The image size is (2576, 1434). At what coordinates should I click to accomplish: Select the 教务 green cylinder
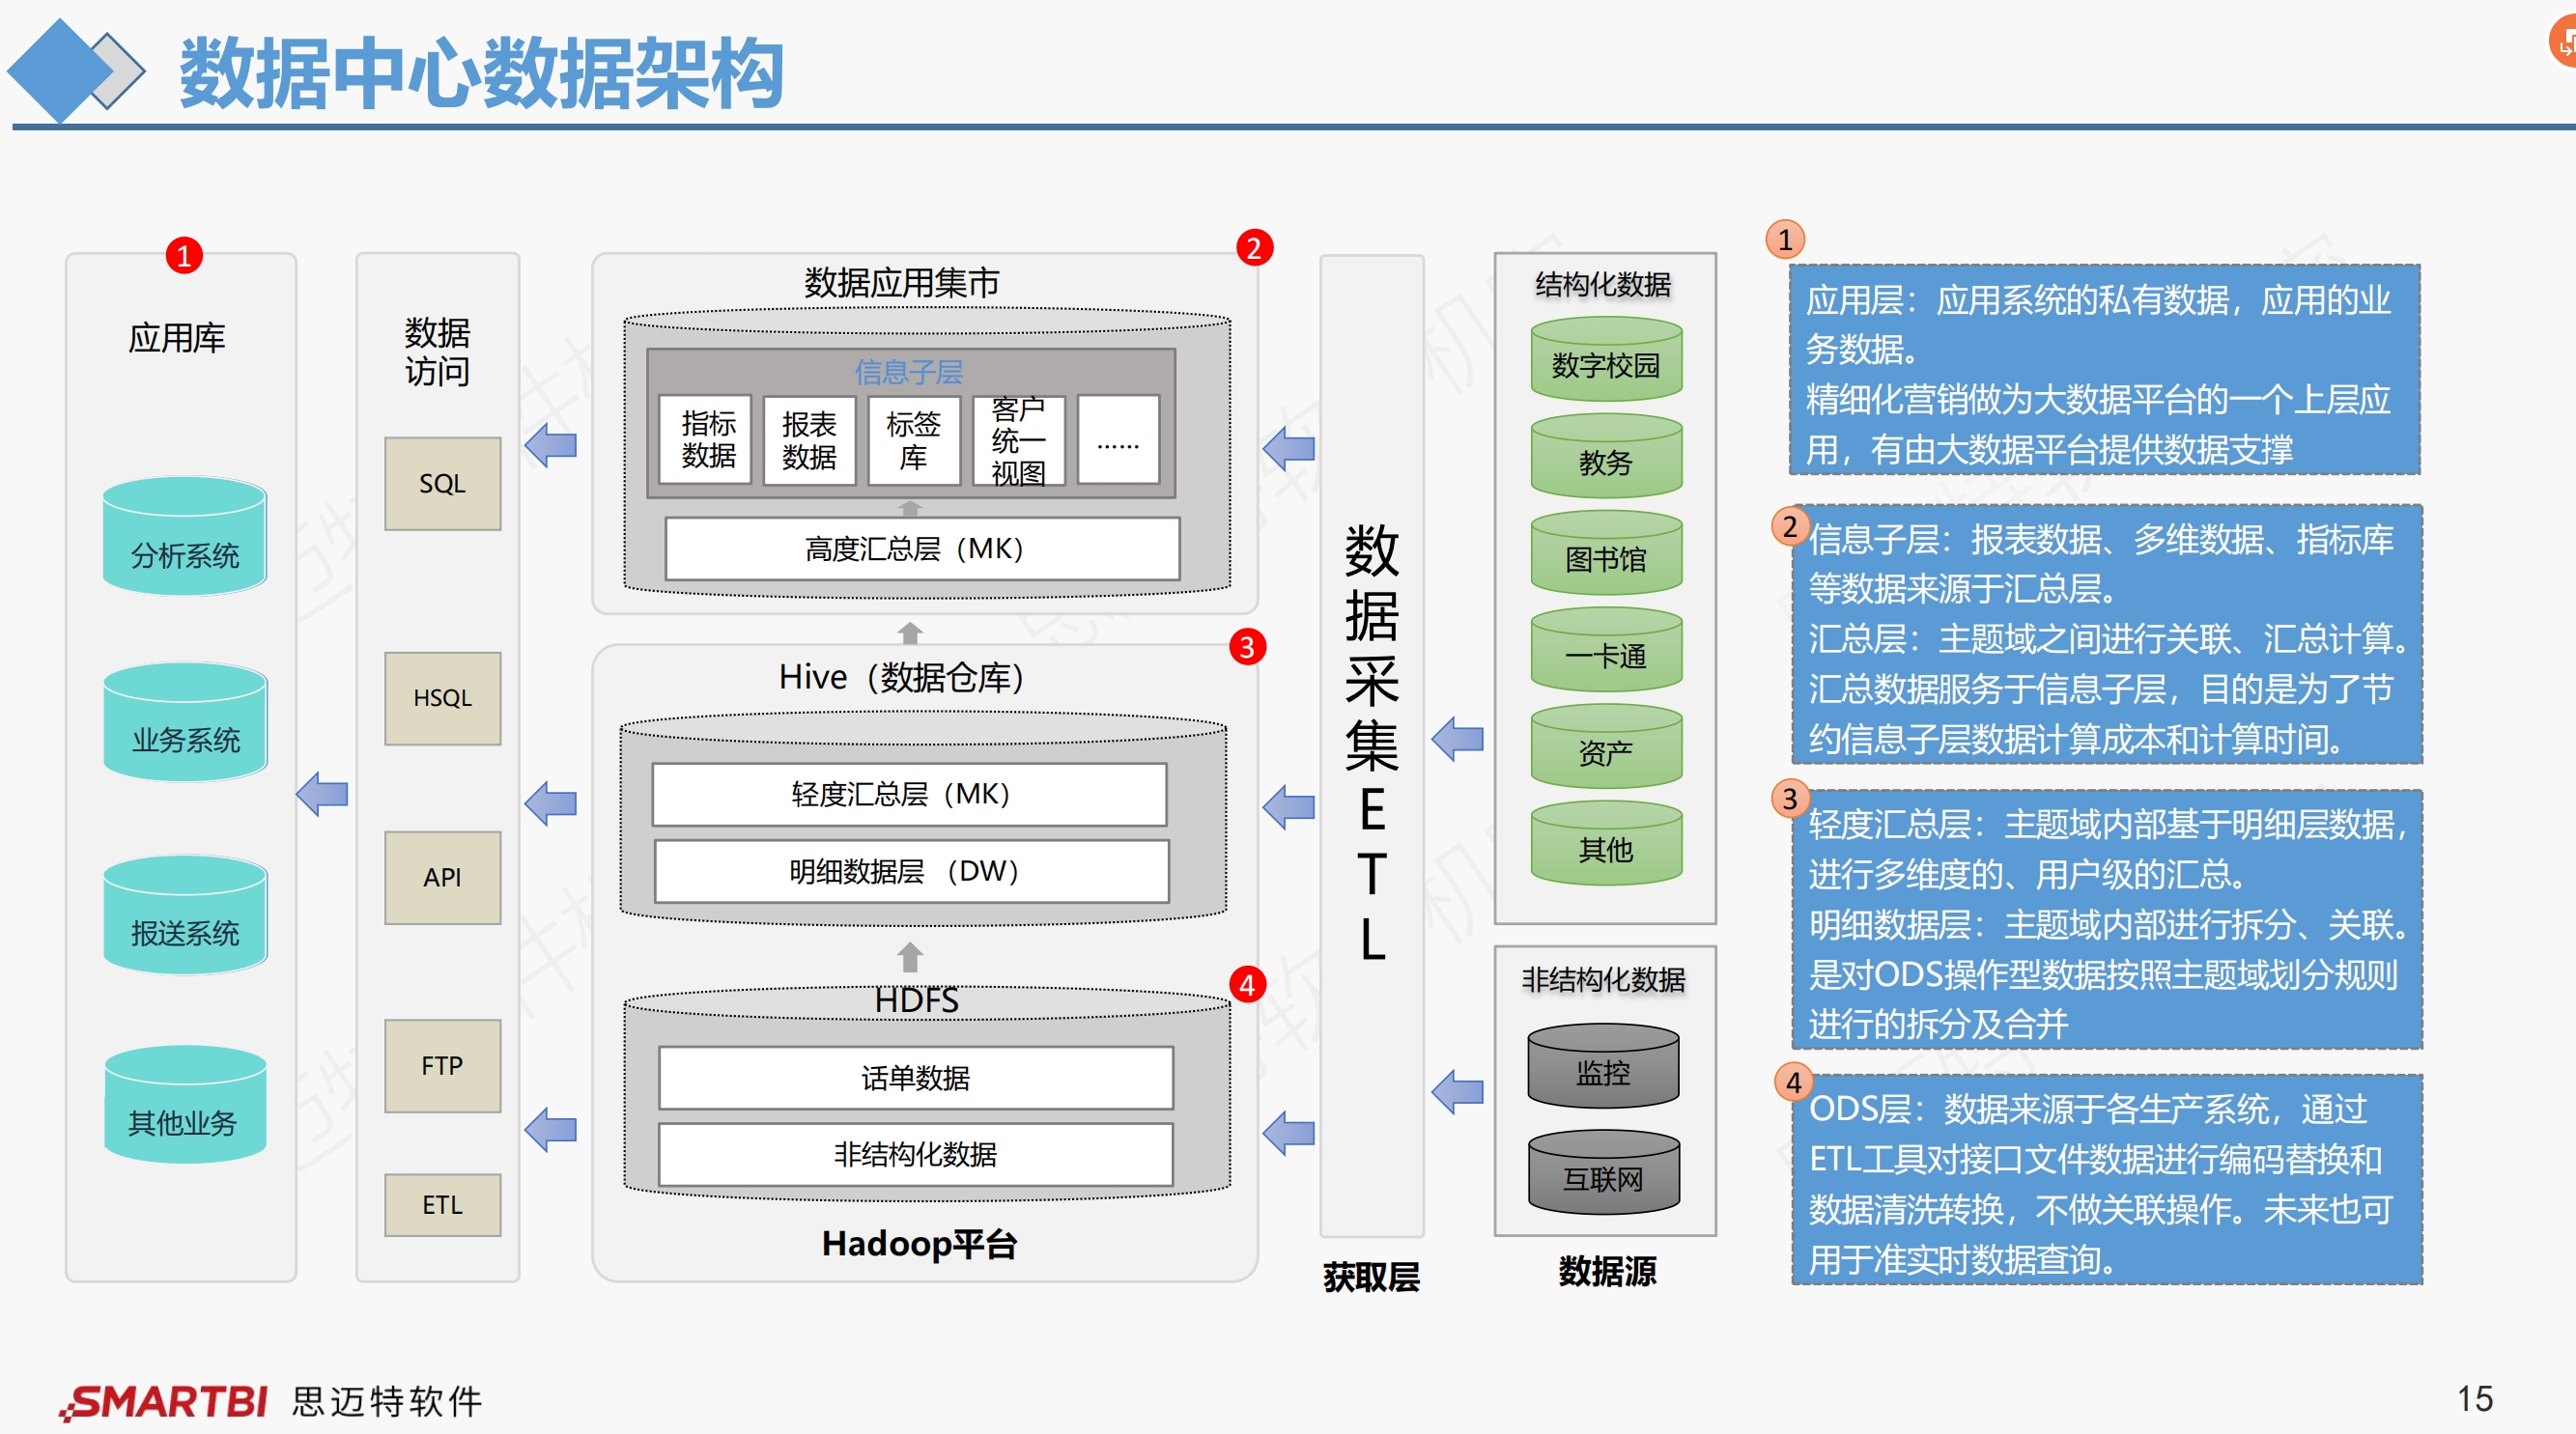tap(1606, 456)
